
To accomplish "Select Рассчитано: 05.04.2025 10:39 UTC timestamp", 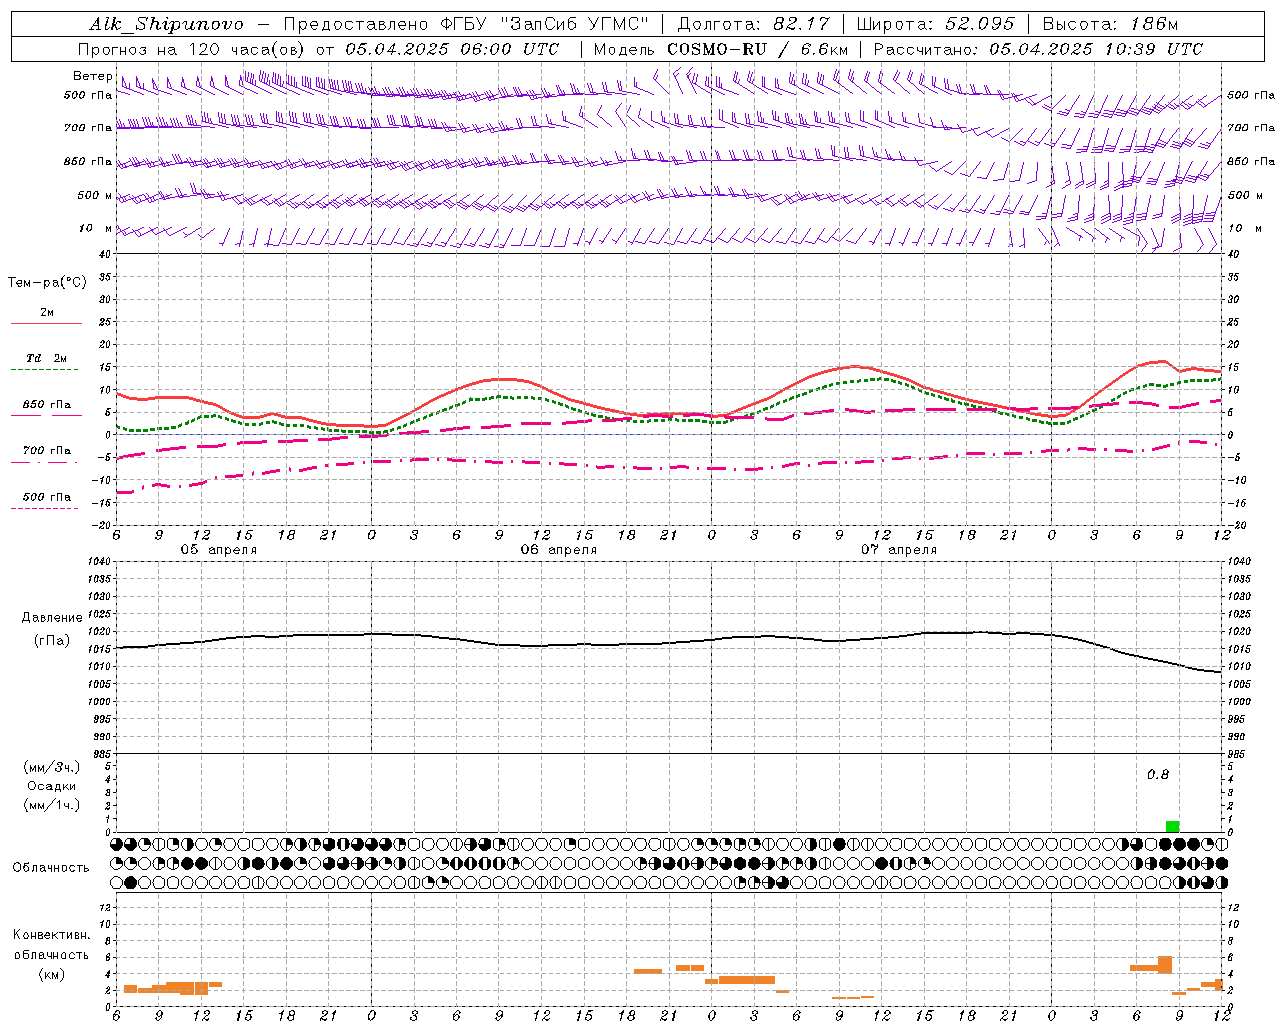I will pyautogui.click(x=1039, y=49).
